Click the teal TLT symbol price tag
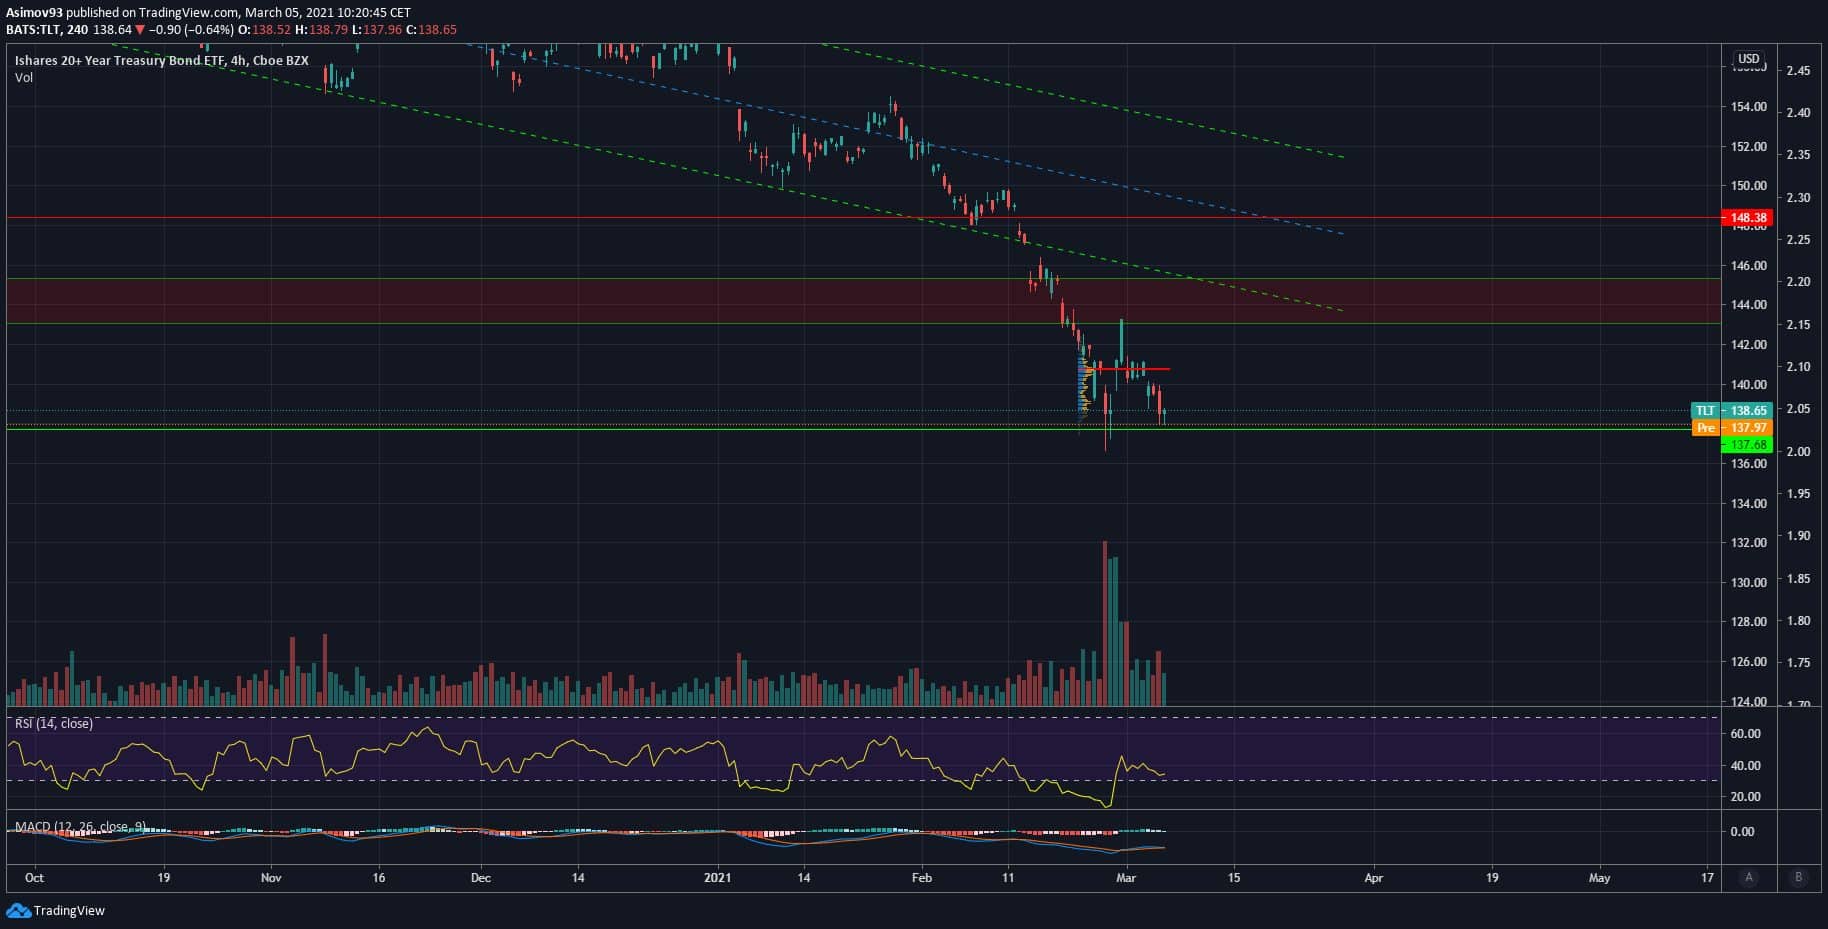 [1705, 410]
